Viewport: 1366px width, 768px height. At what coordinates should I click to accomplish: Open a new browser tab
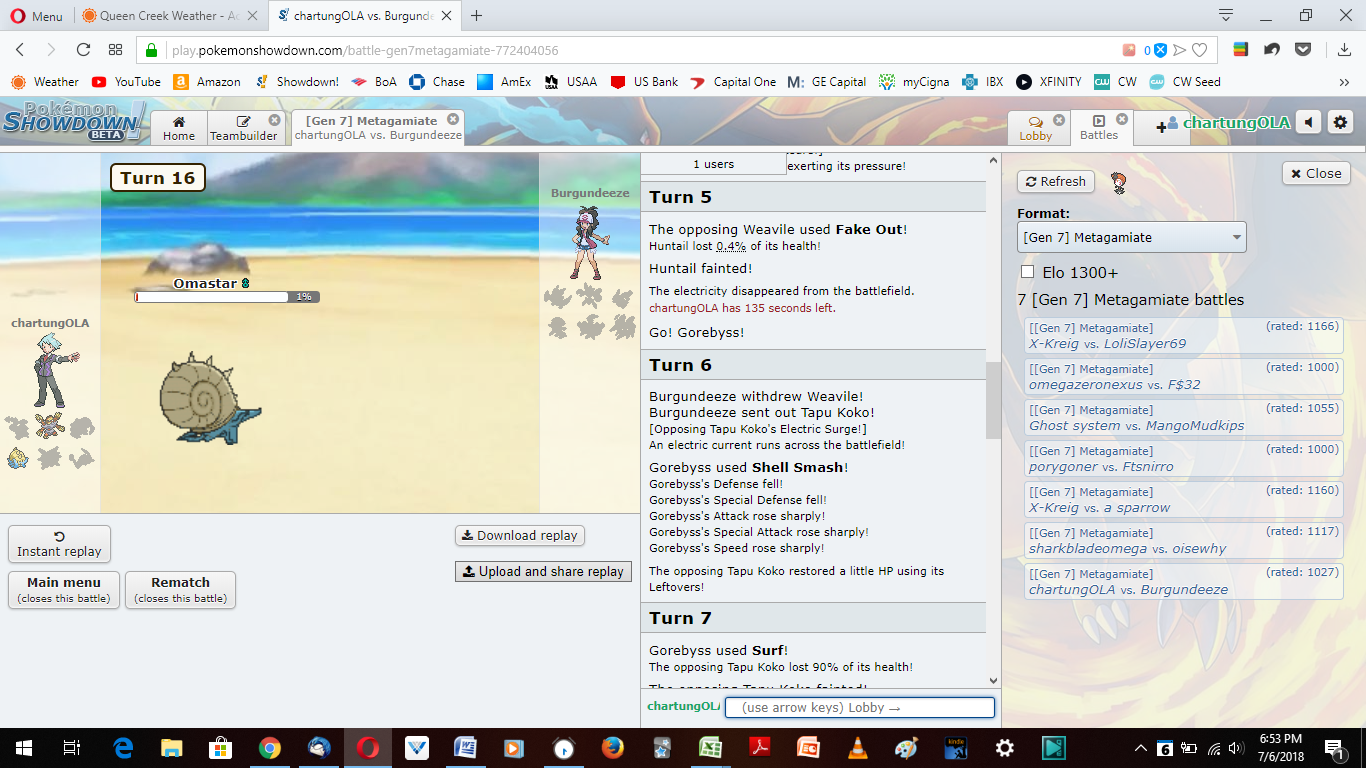coord(477,16)
